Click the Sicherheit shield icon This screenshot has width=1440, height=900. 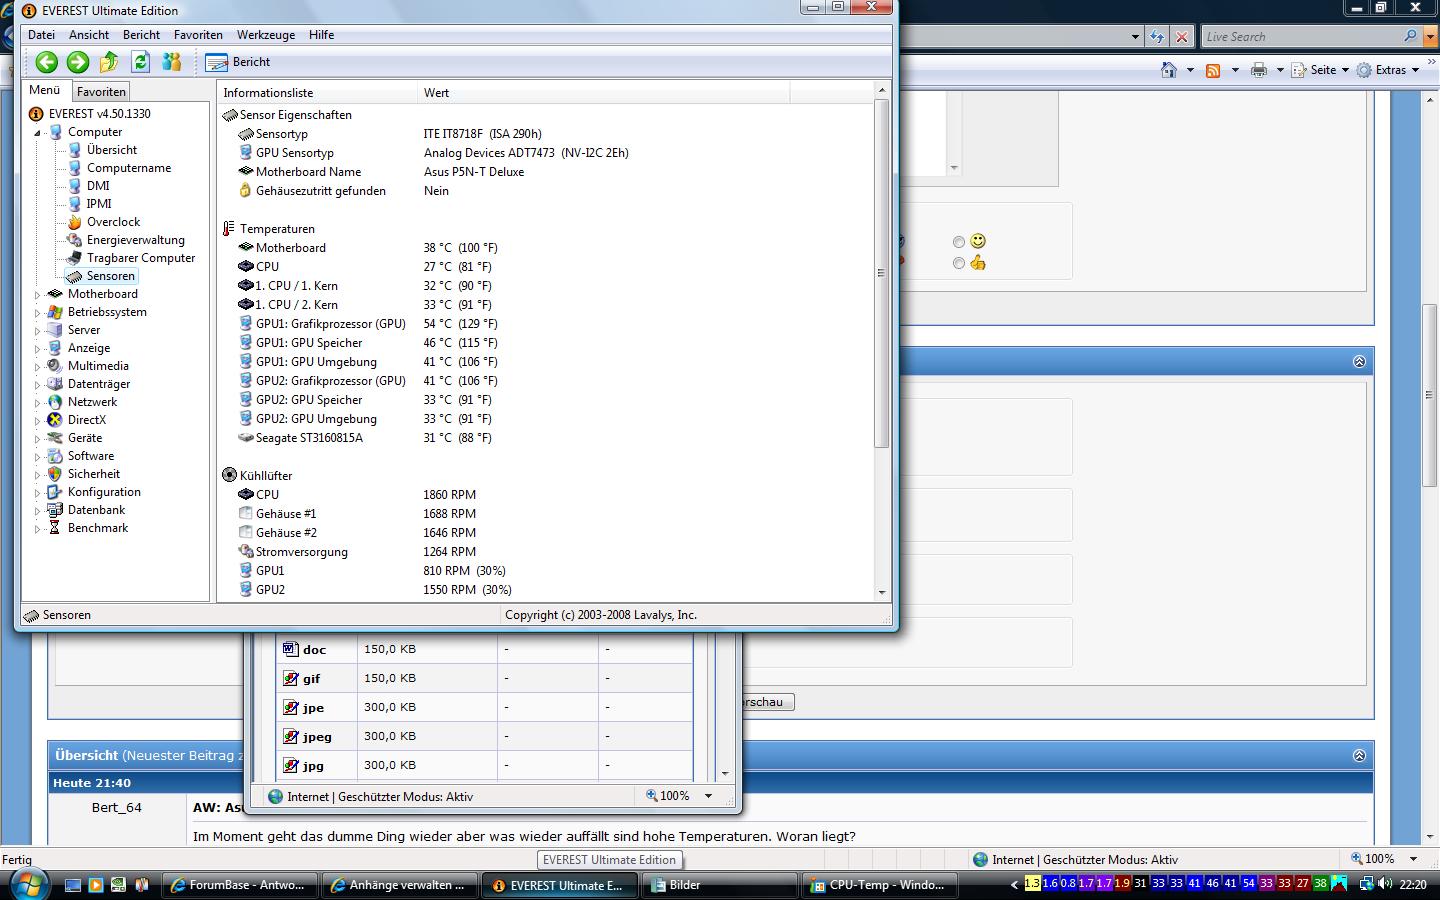55,474
